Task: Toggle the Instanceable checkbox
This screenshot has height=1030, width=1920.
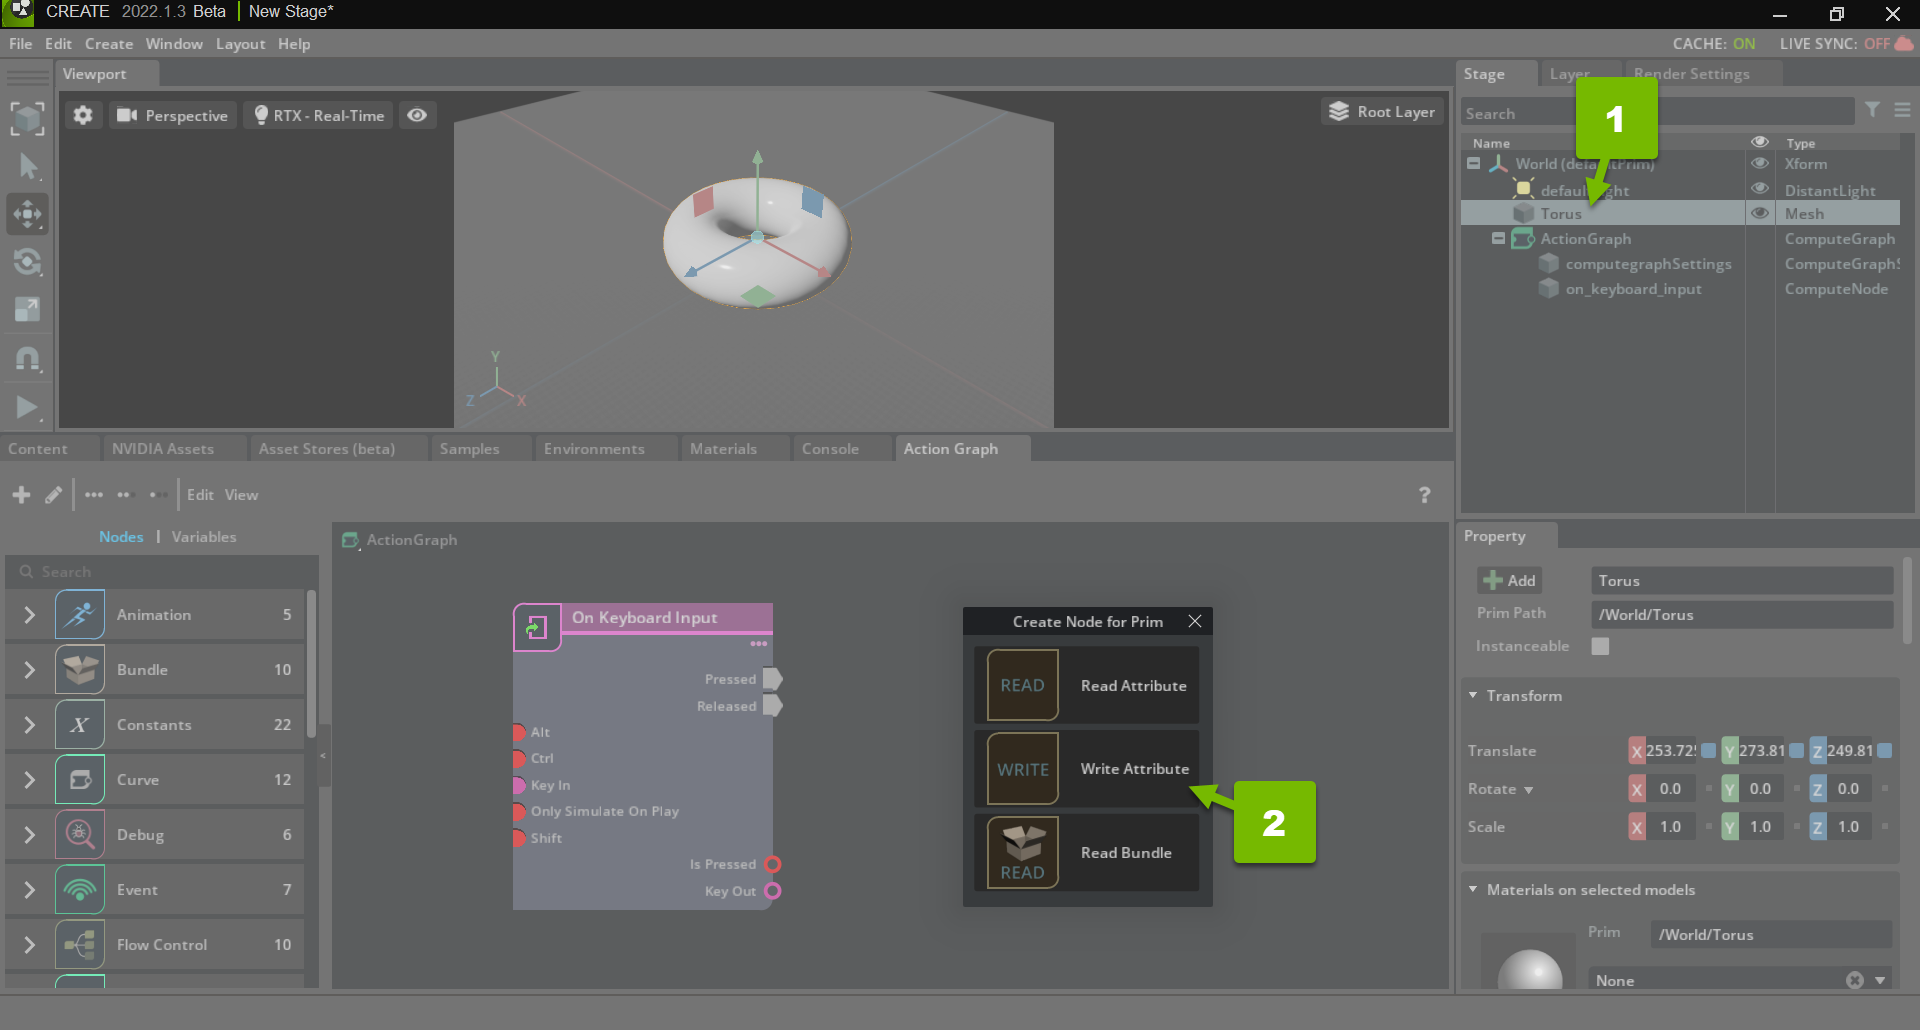Action: (1600, 646)
